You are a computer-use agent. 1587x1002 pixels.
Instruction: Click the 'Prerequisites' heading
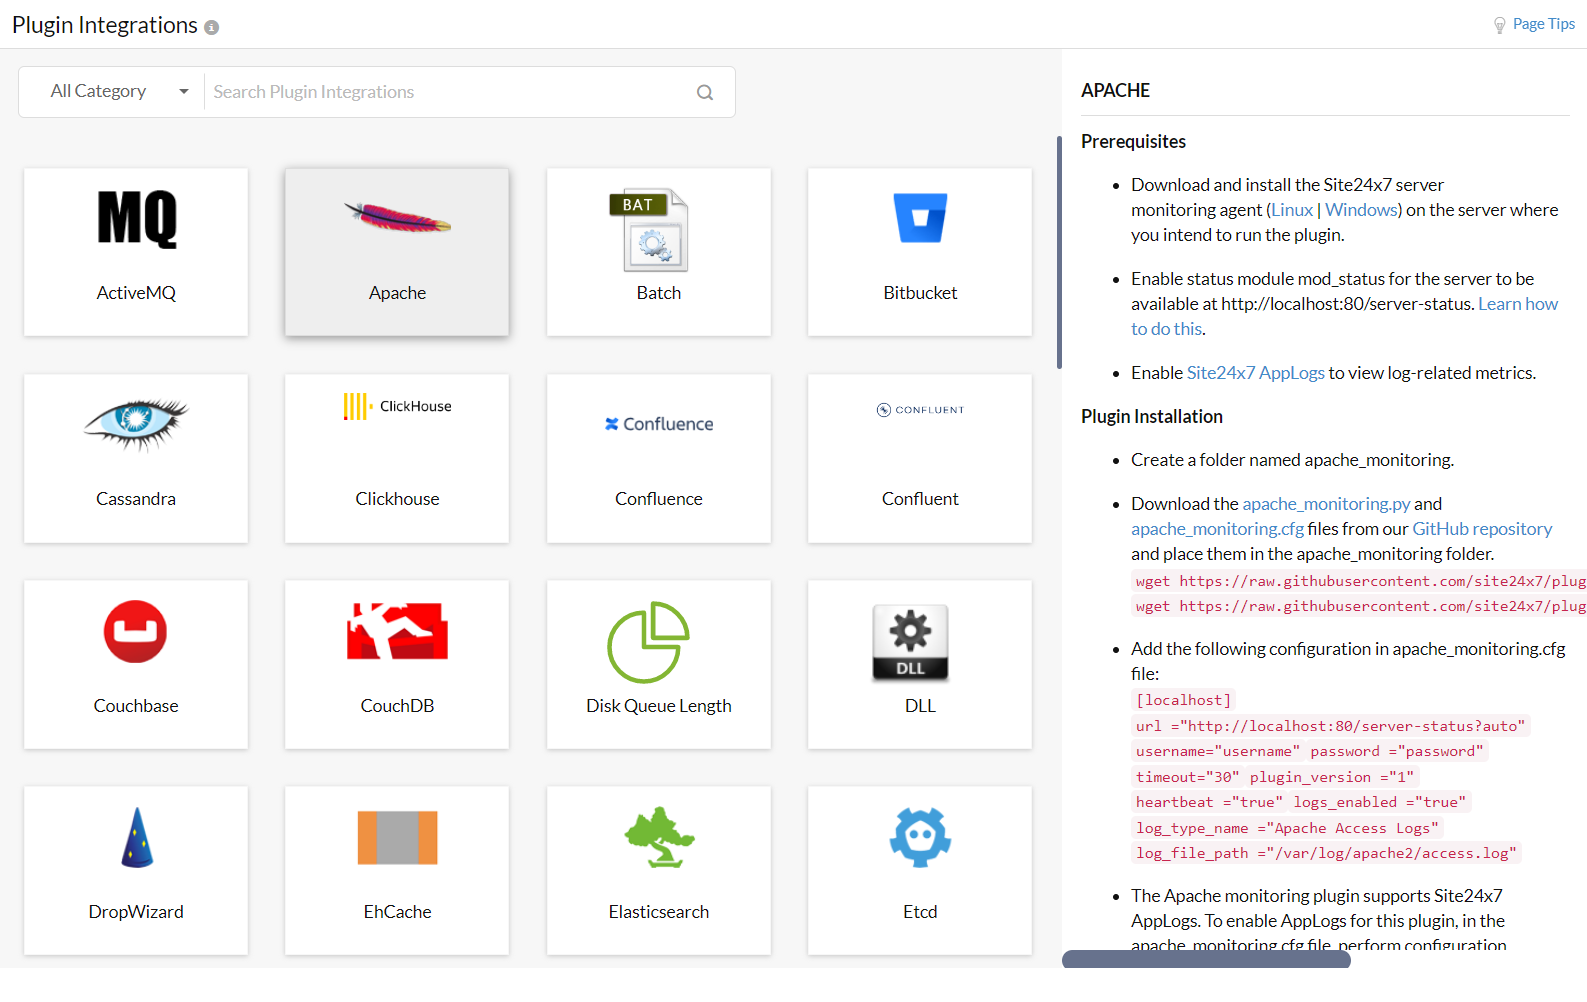tap(1133, 142)
